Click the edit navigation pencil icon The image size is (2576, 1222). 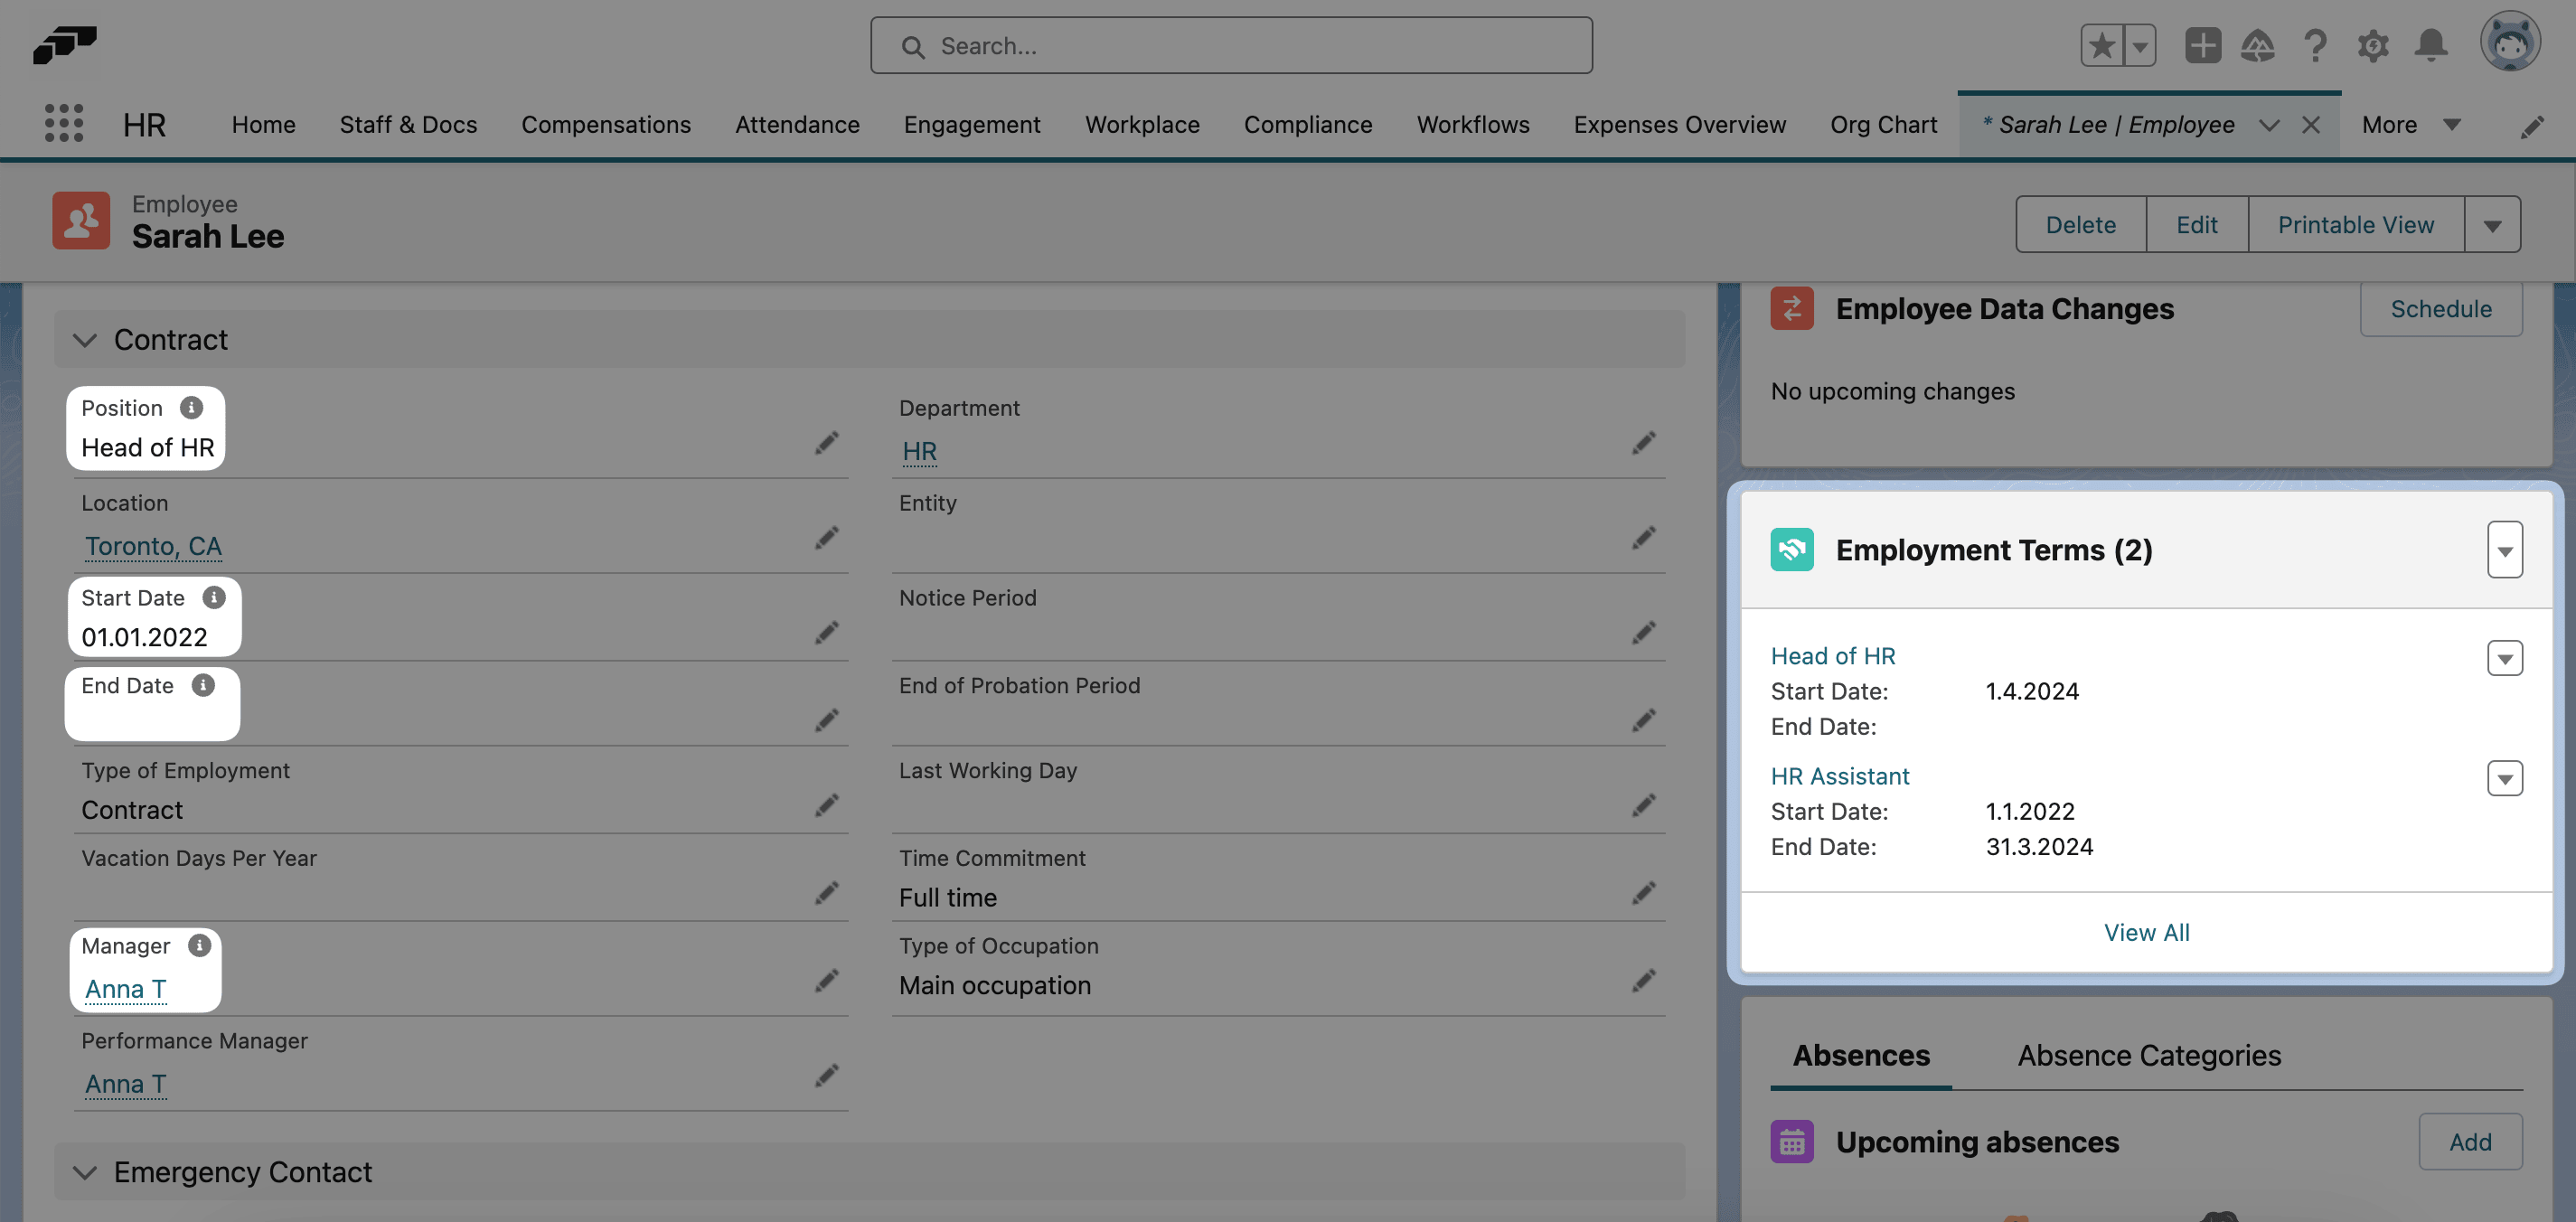(2532, 126)
